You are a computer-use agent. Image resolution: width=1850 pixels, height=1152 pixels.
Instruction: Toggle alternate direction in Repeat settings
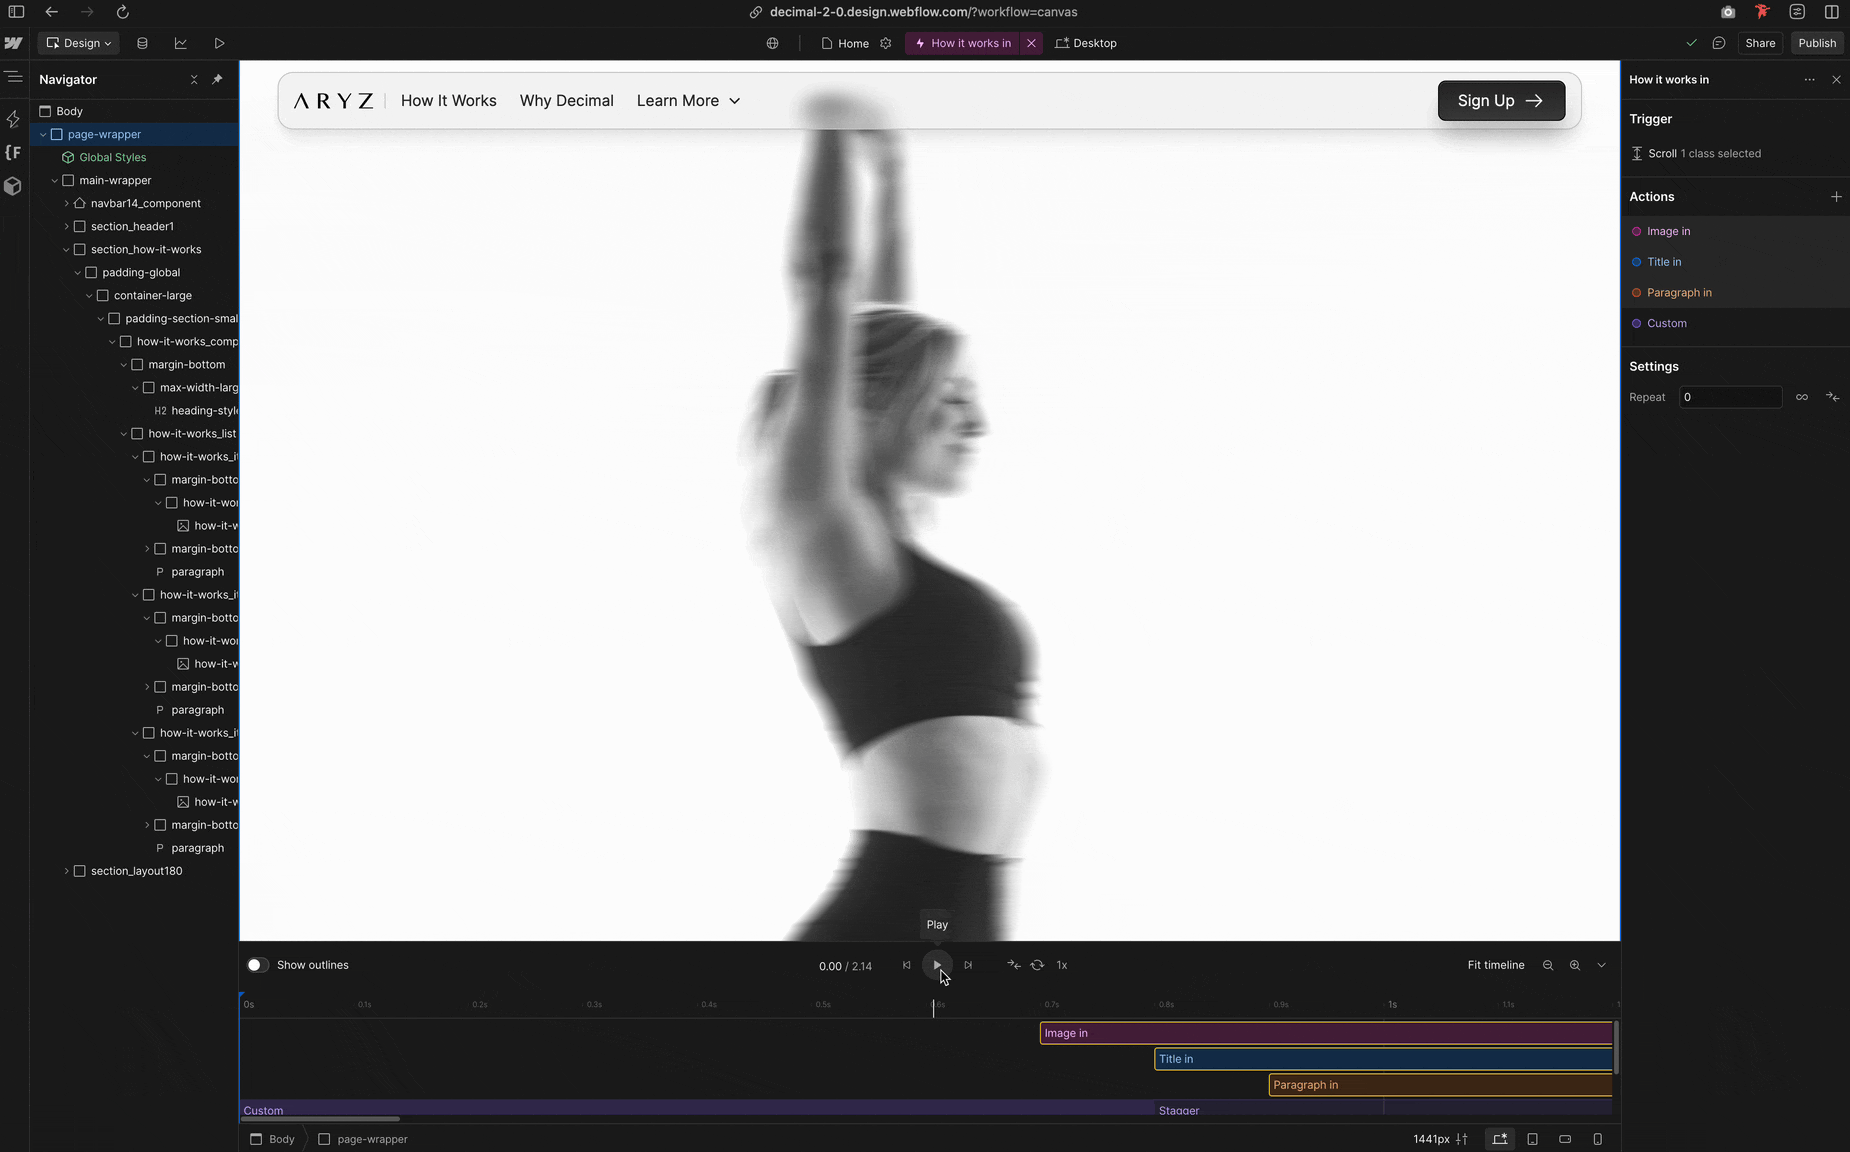(1832, 397)
